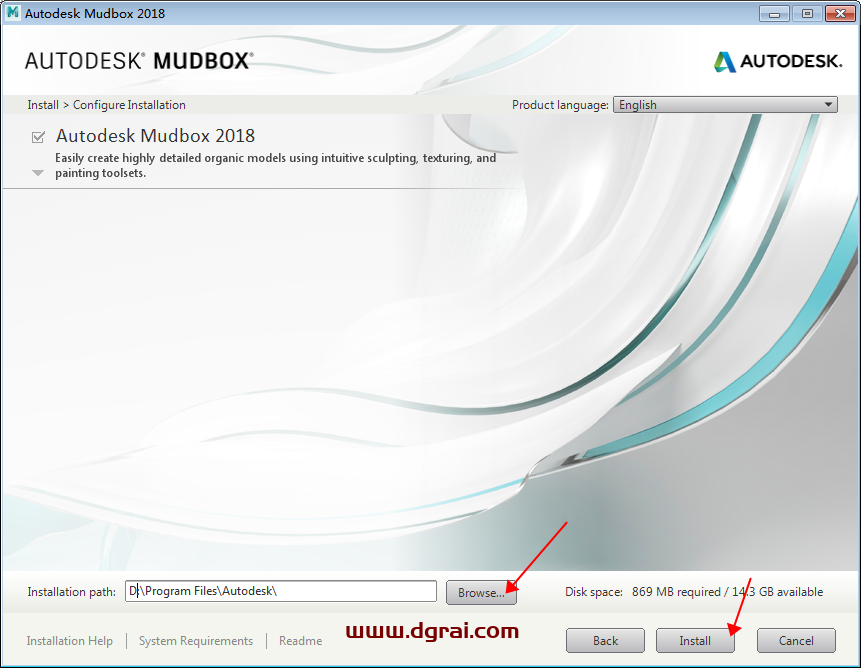
Task: Click the Autodesk logo at top right
Action: click(x=778, y=61)
